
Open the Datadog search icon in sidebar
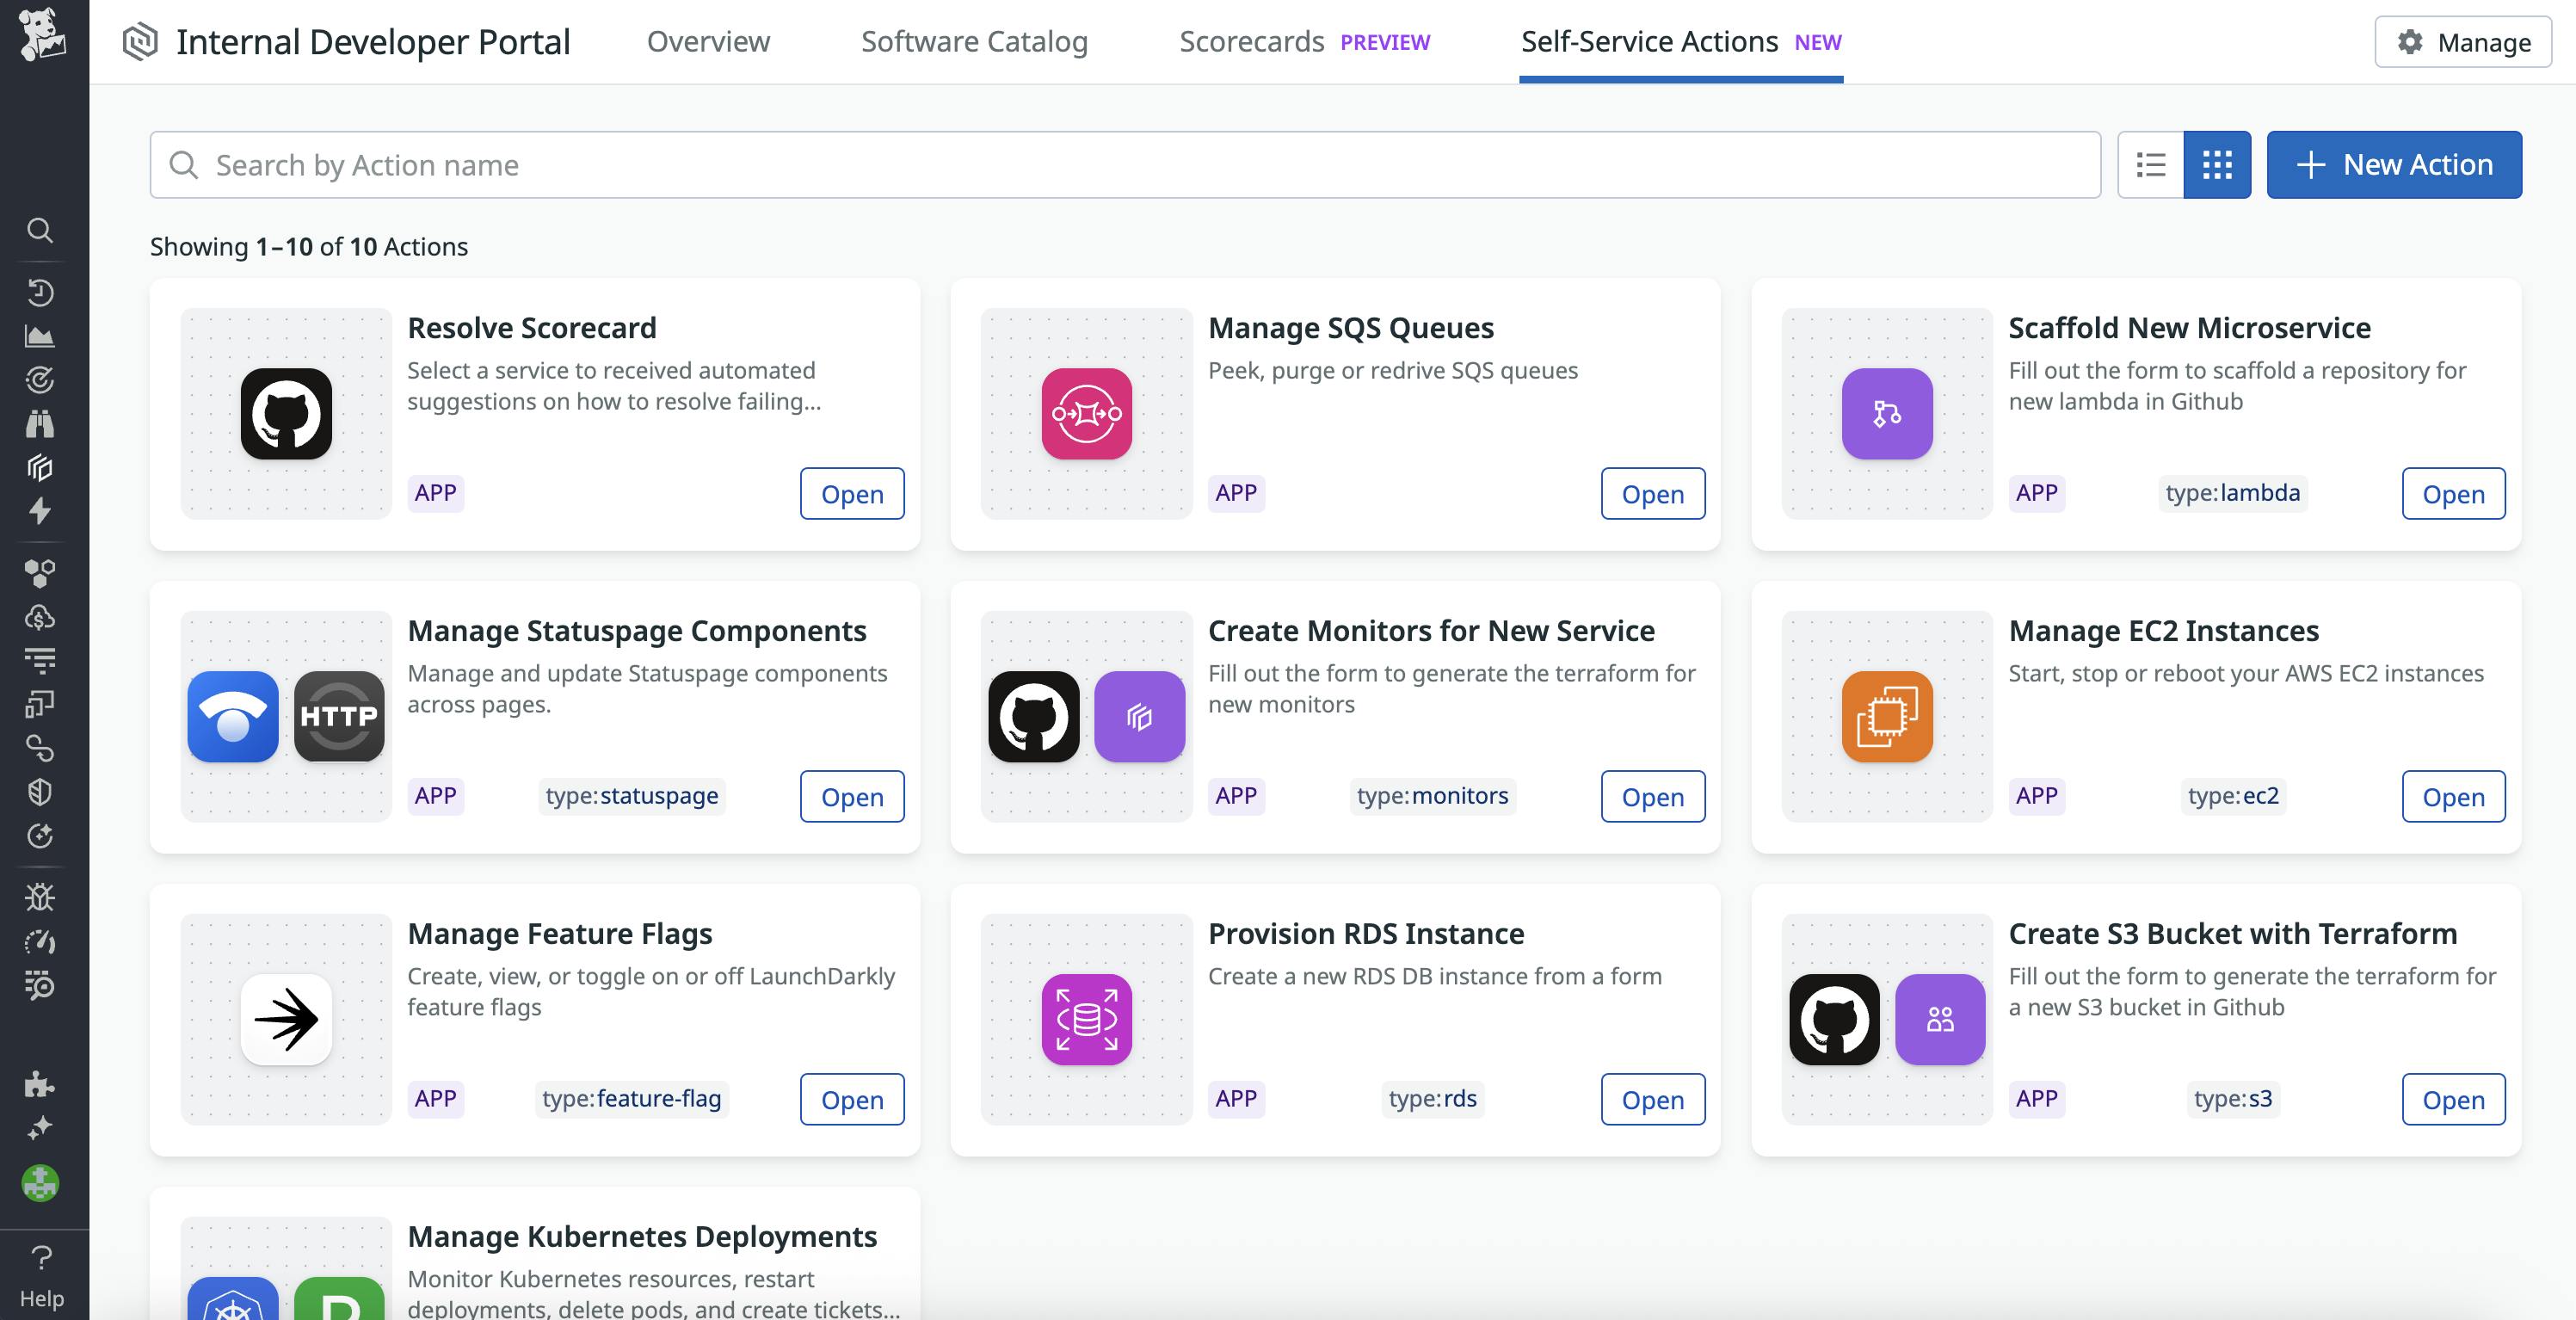[x=40, y=231]
